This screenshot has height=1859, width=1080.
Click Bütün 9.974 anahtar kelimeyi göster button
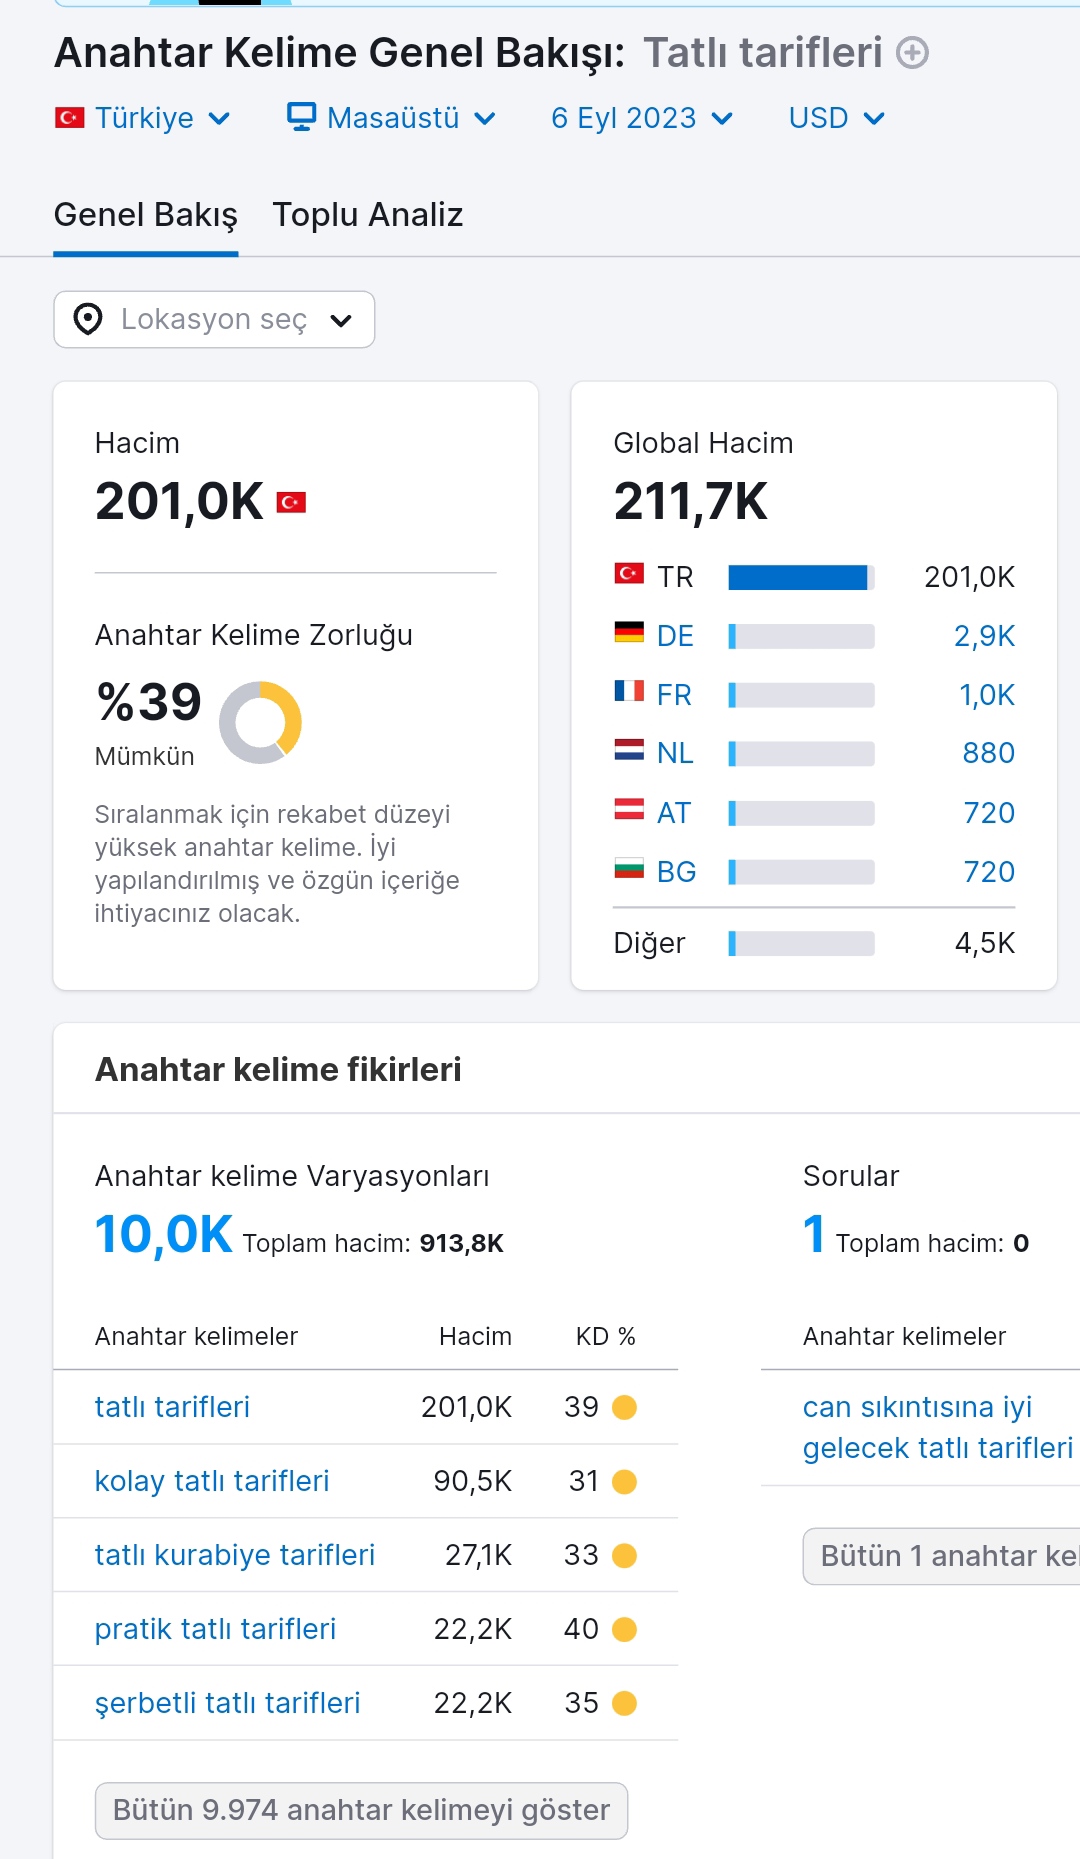point(361,1810)
